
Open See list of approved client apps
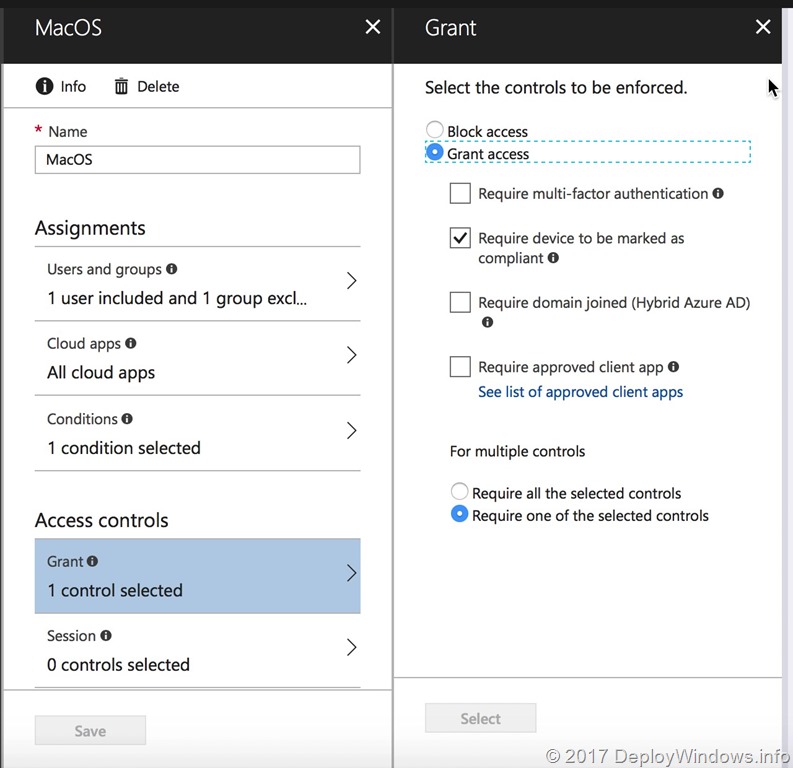[x=580, y=392]
